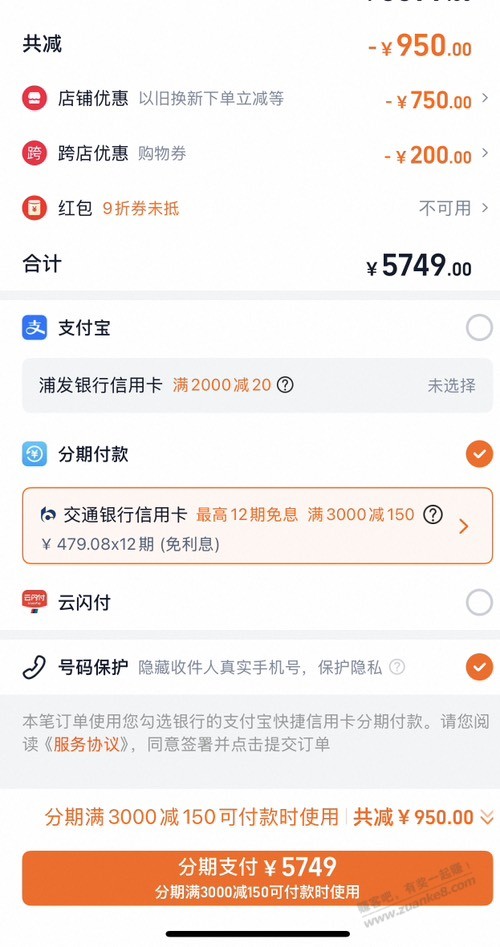Tap the 跨店优惠 red 跨 icon
Screen dimensions: 500x947
(x=34, y=153)
